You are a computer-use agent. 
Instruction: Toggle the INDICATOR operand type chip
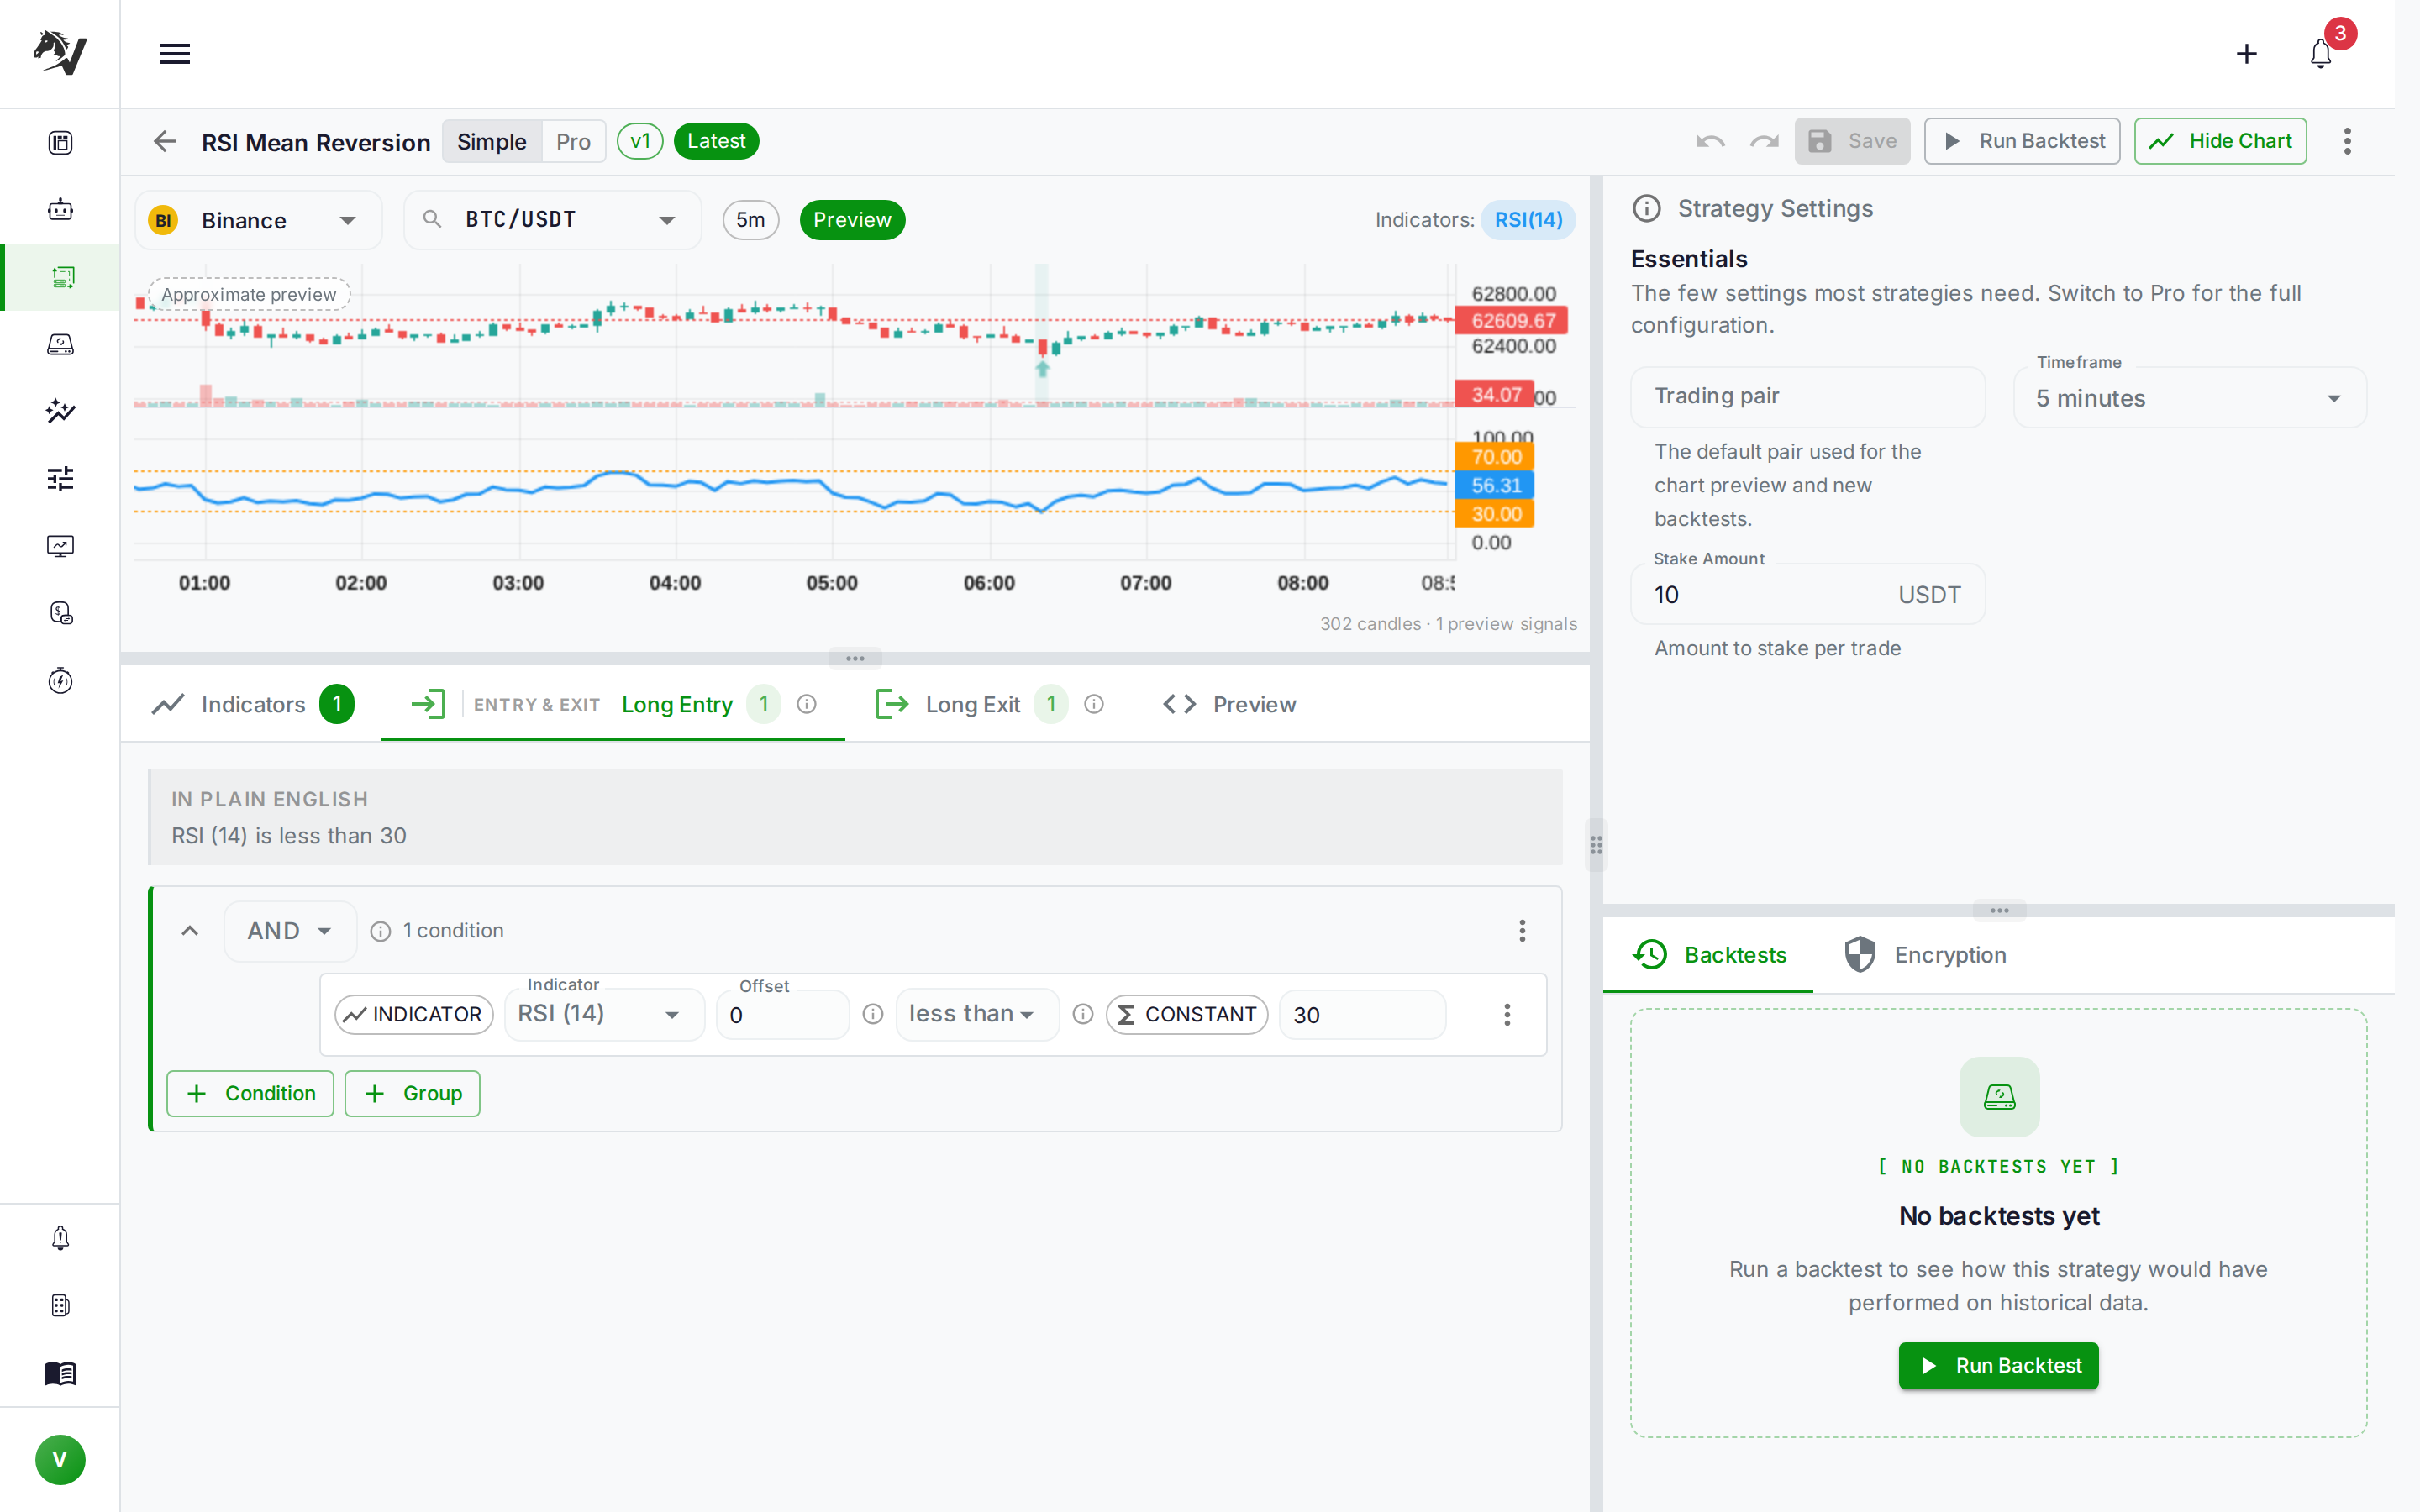coord(414,1014)
